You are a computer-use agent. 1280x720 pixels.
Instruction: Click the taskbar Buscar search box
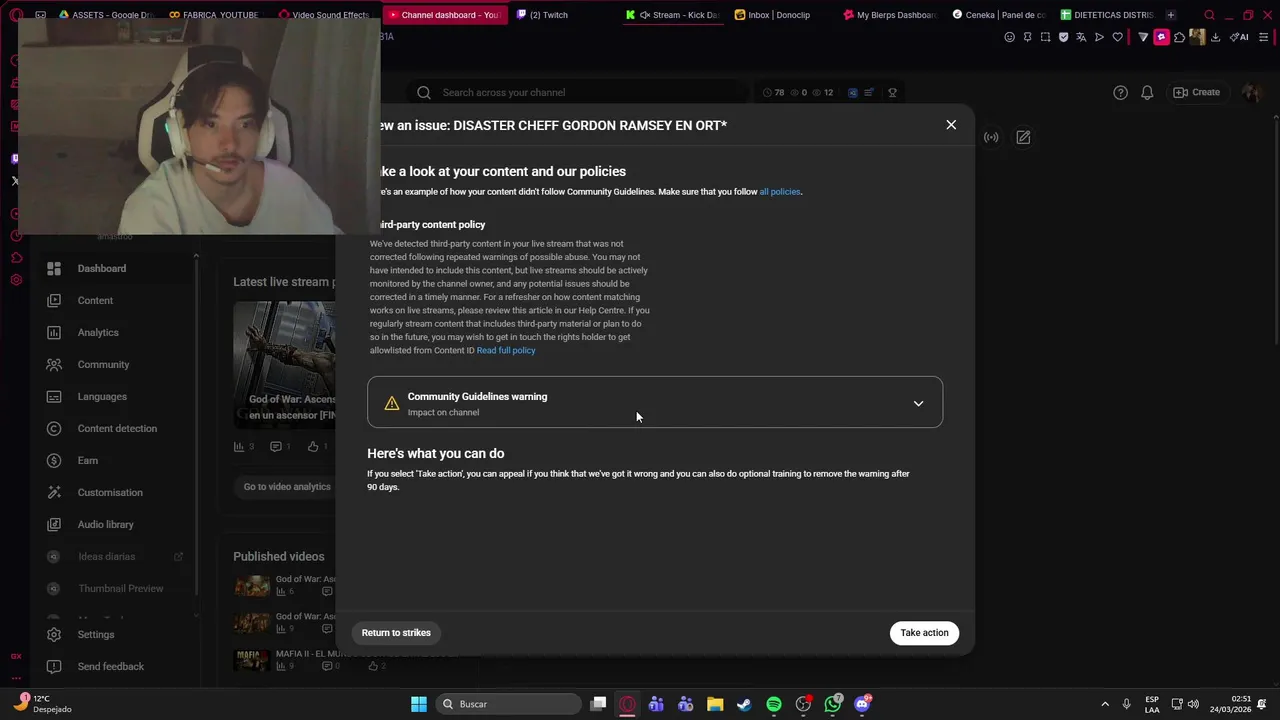[508, 704]
